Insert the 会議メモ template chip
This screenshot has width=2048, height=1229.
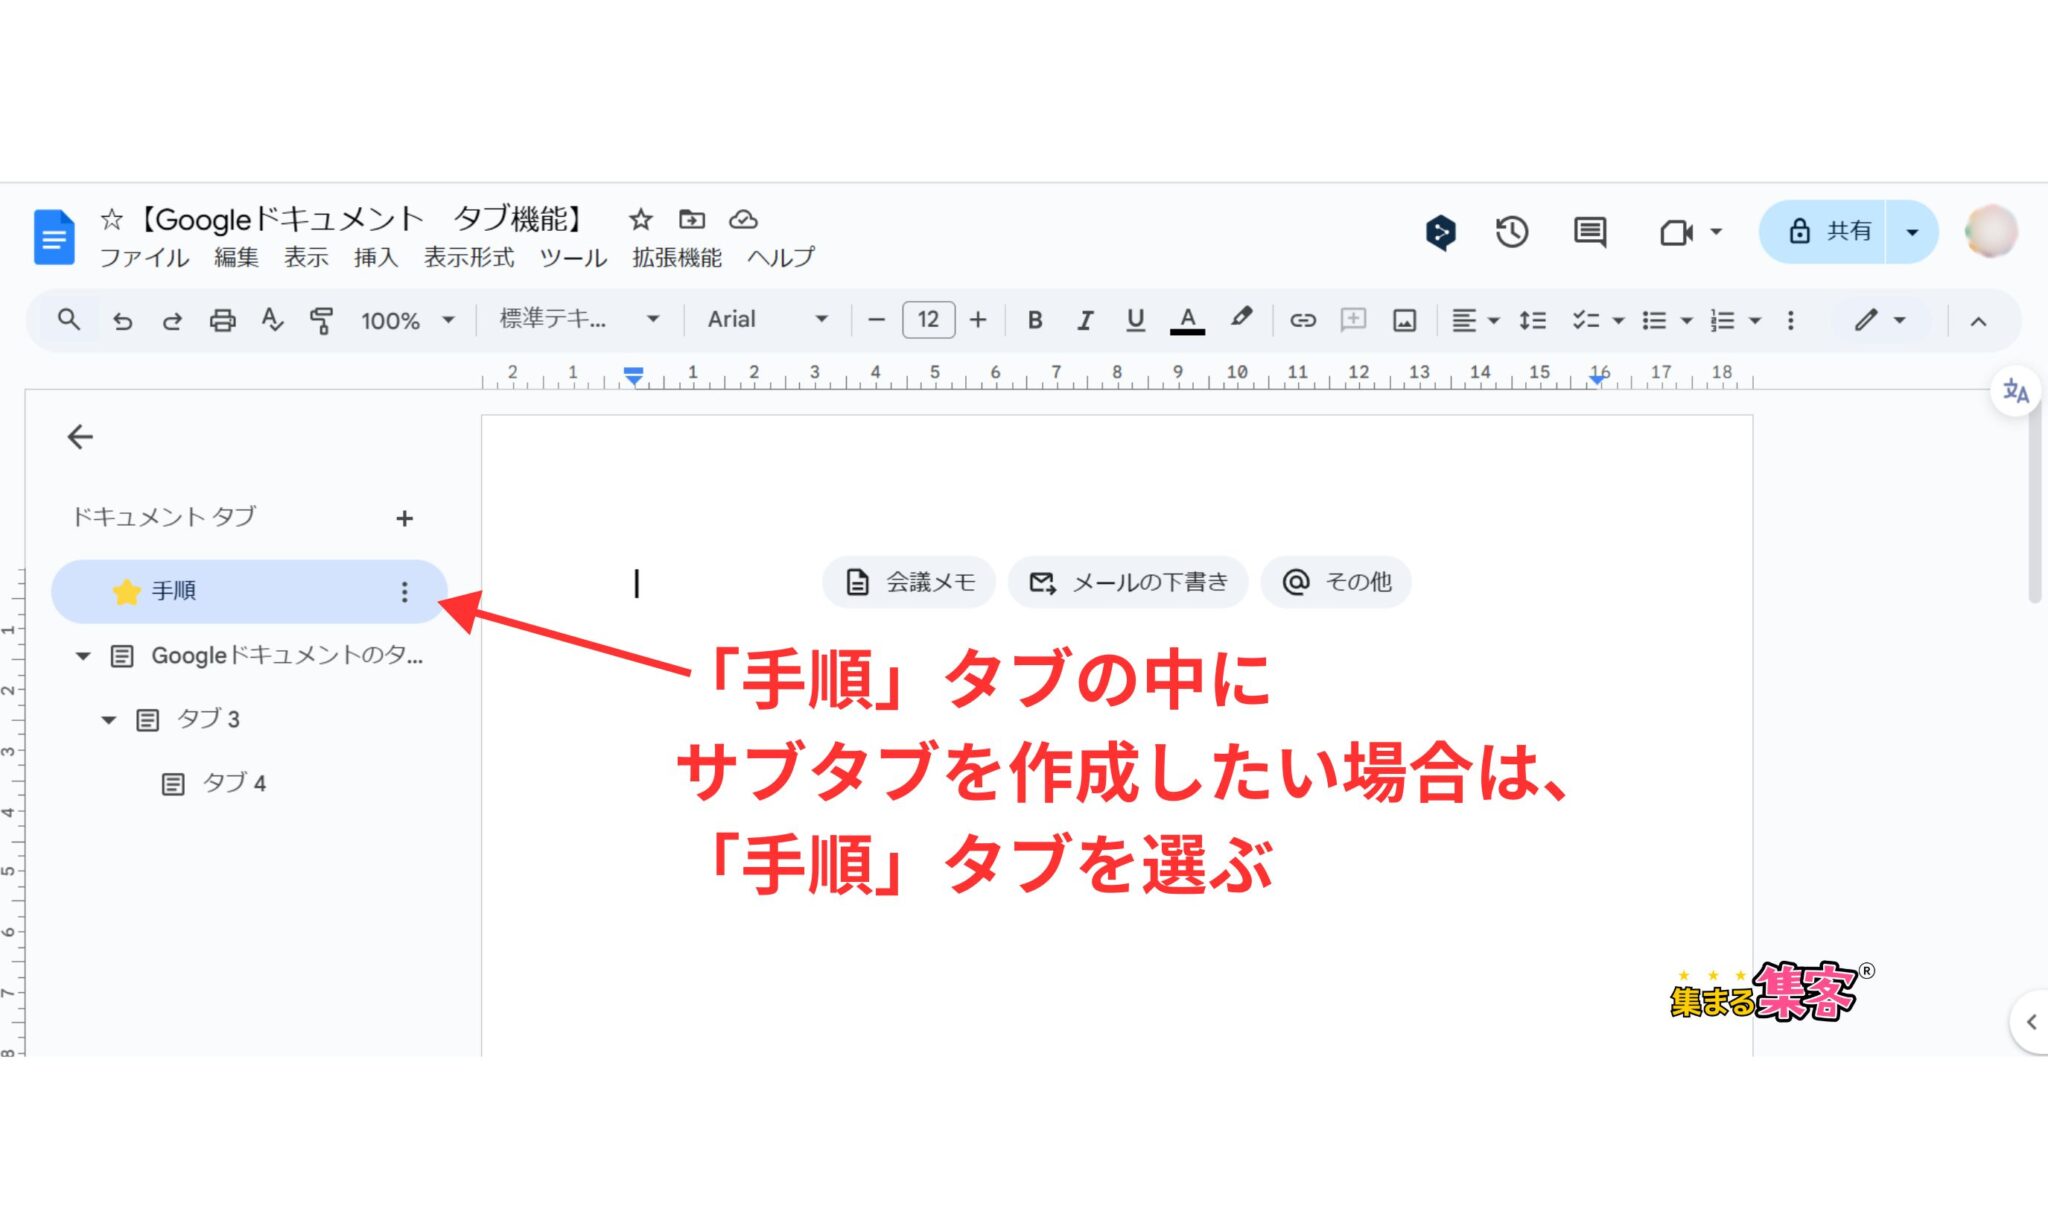point(909,582)
